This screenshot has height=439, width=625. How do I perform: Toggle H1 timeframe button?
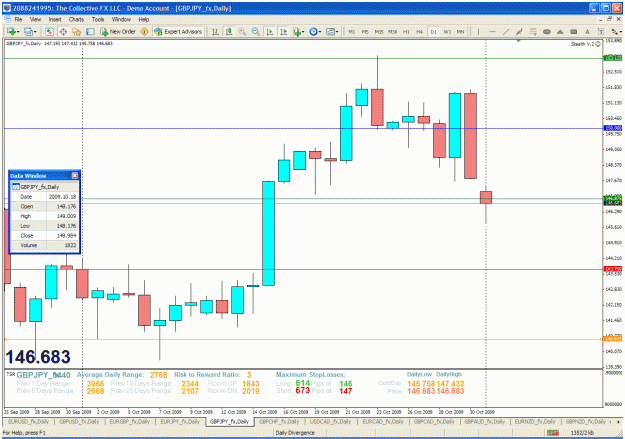[x=406, y=31]
